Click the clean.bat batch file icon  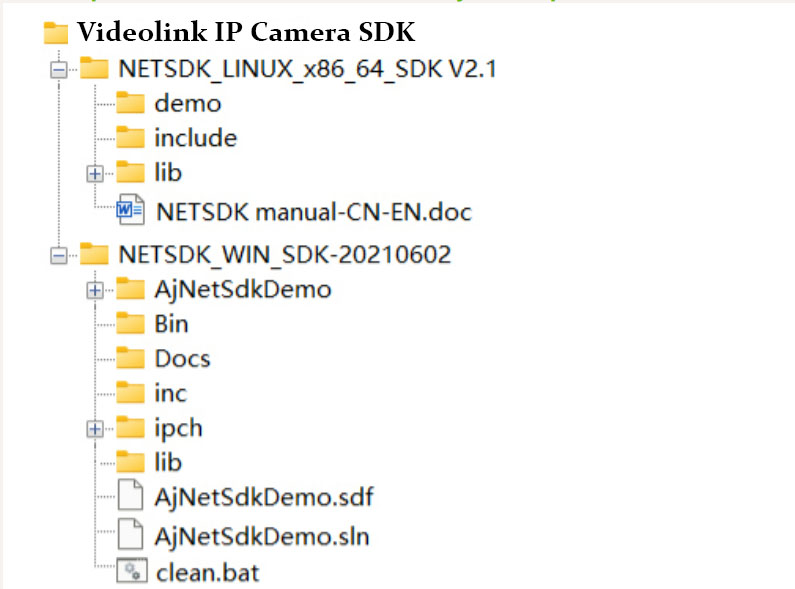click(131, 571)
